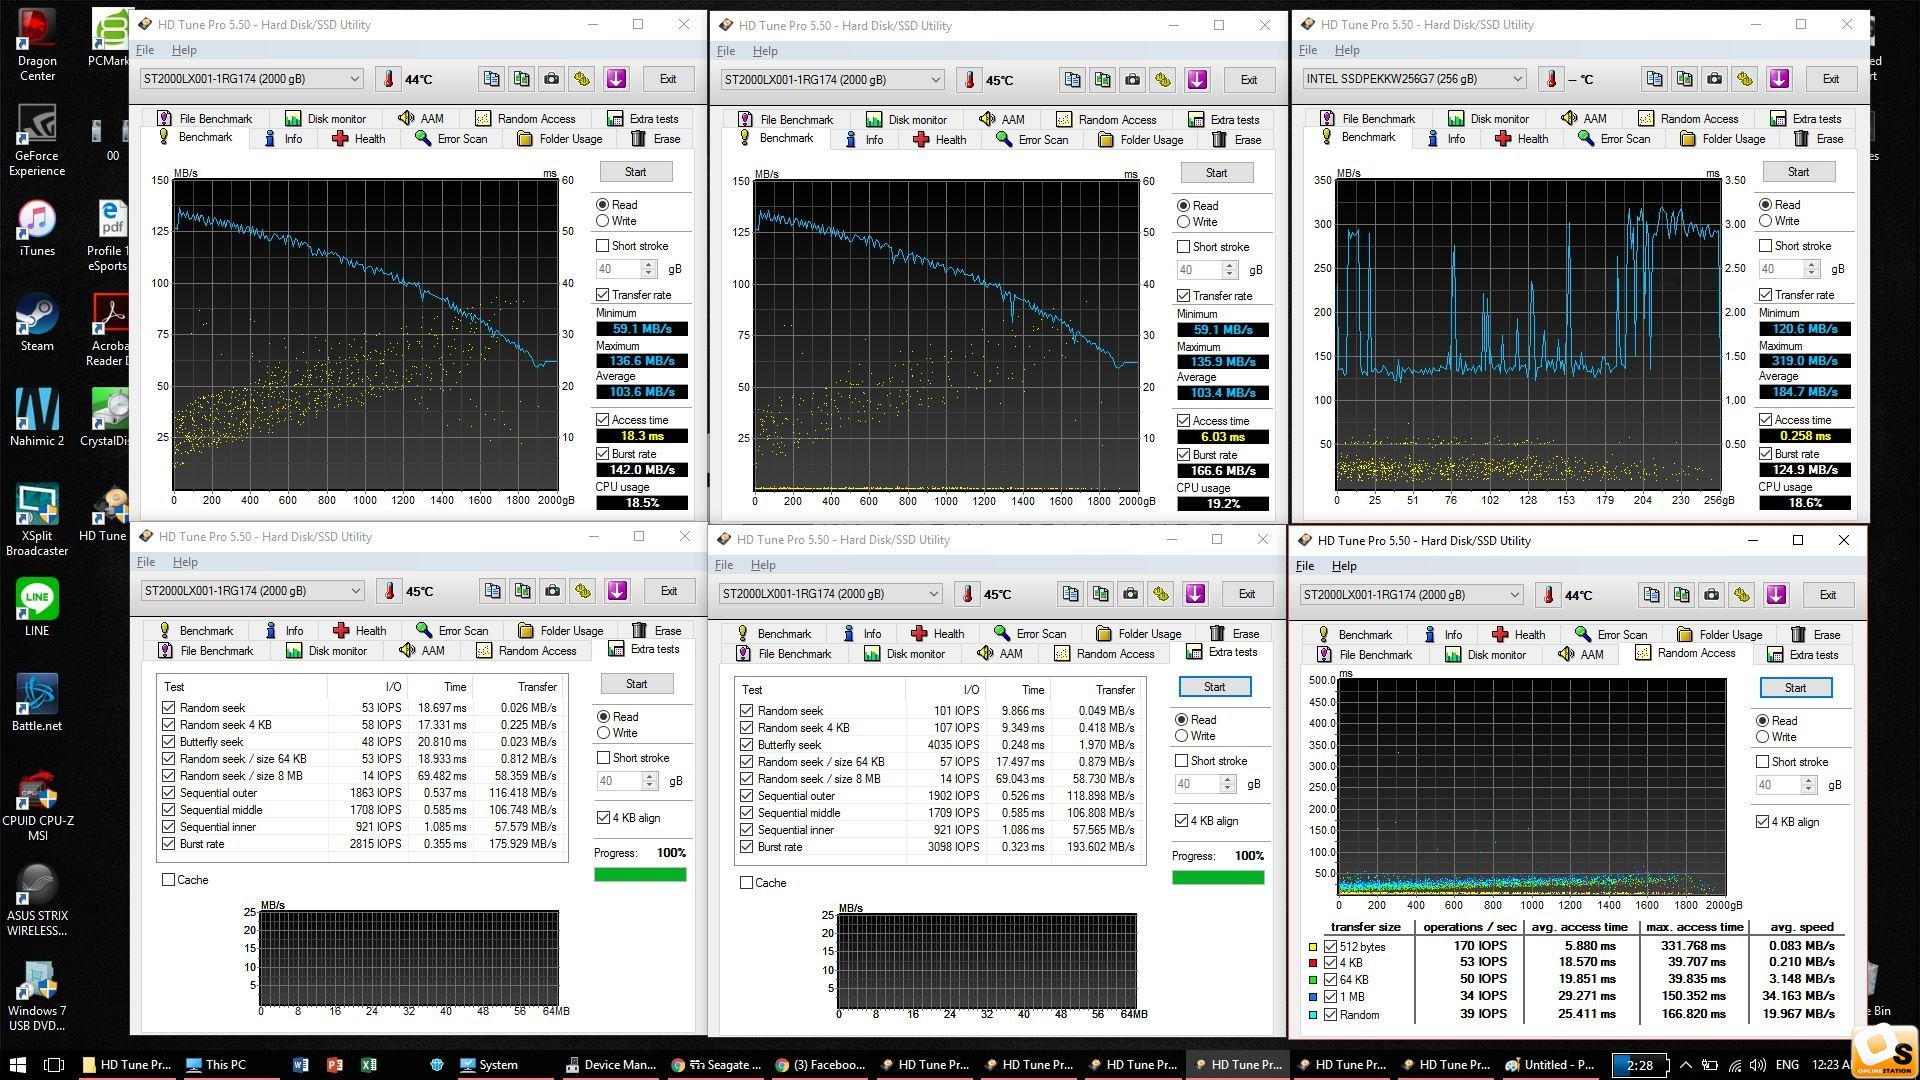Screen dimensions: 1920x1080
Task: Switch to Health tab in top-left window
Action: (359, 139)
